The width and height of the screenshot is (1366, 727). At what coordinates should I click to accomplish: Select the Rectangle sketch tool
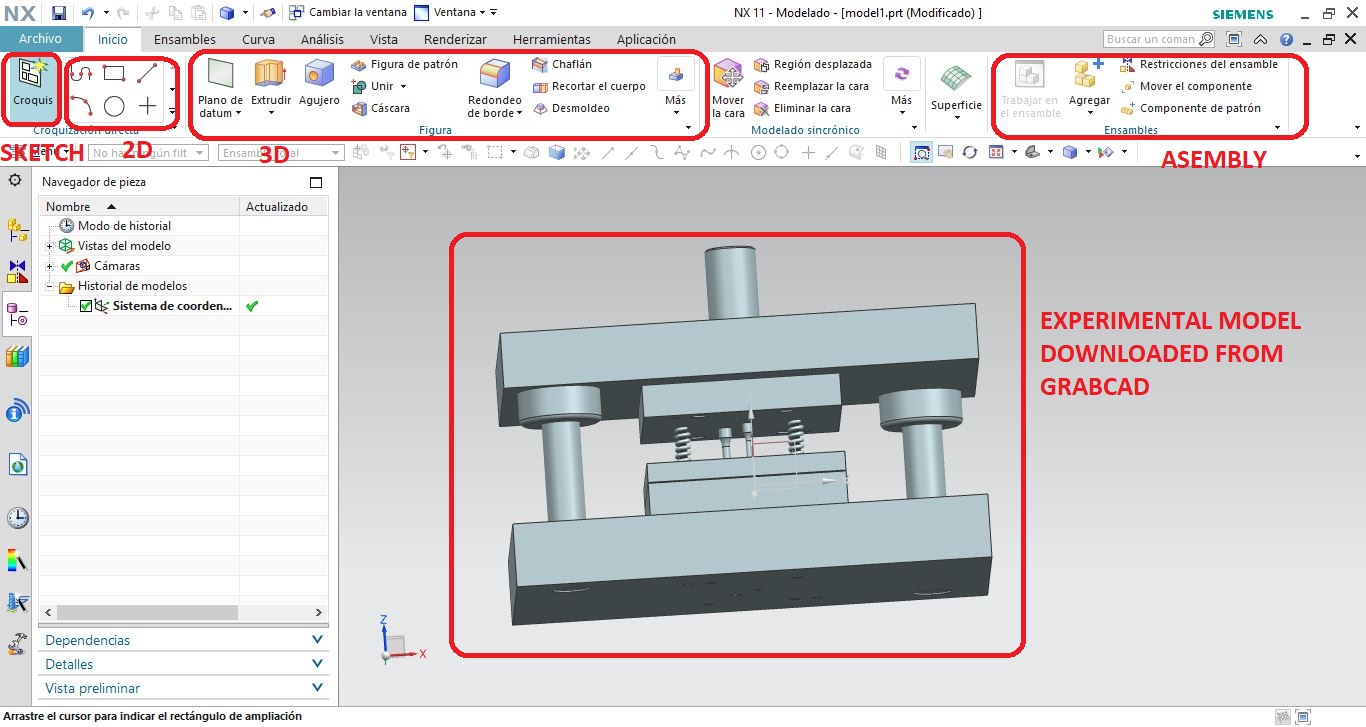[114, 73]
